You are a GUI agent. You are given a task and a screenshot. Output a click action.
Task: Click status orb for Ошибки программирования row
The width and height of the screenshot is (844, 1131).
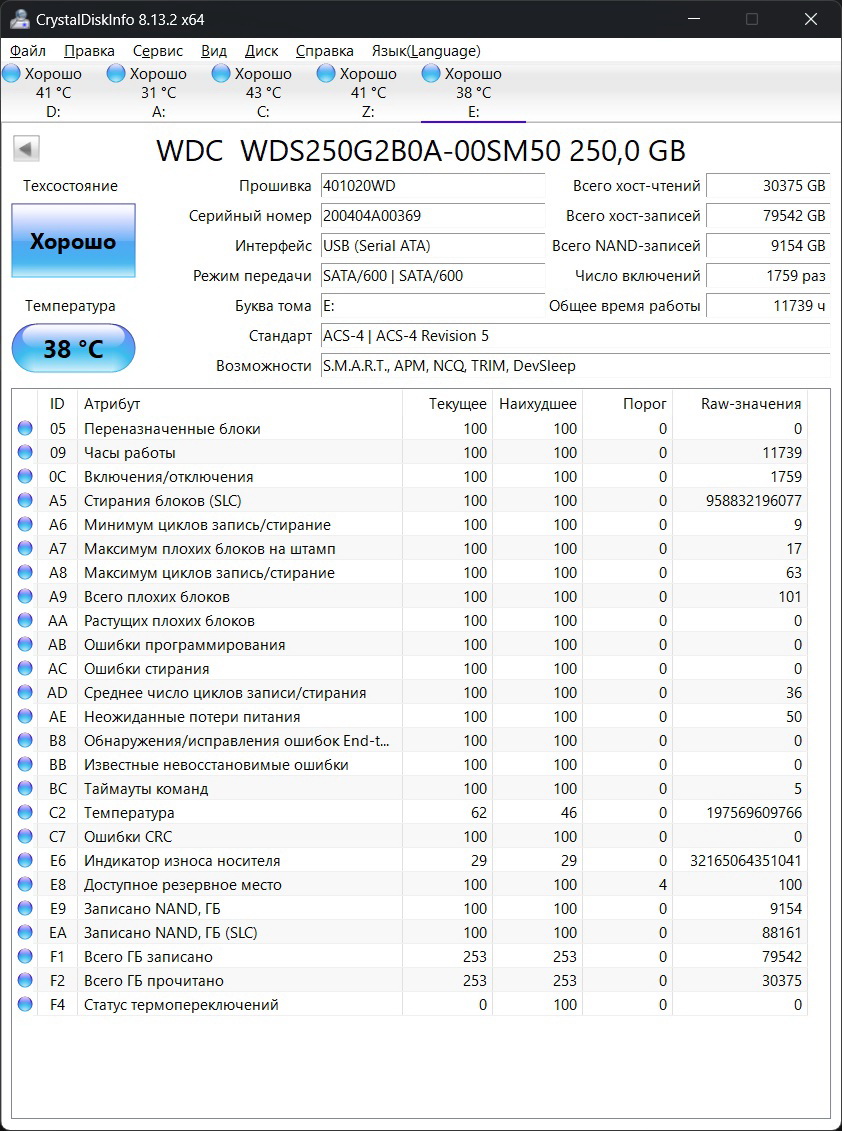pos(25,645)
